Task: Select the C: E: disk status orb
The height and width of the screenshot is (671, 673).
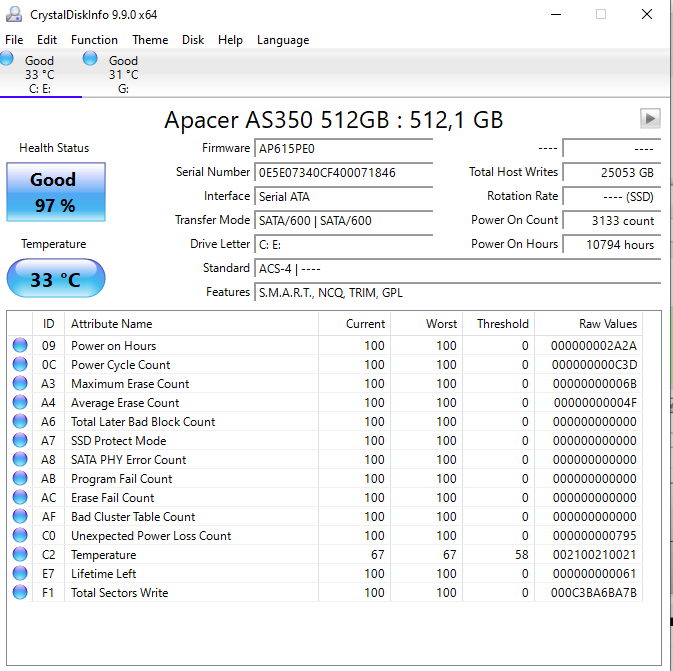Action: point(6,58)
